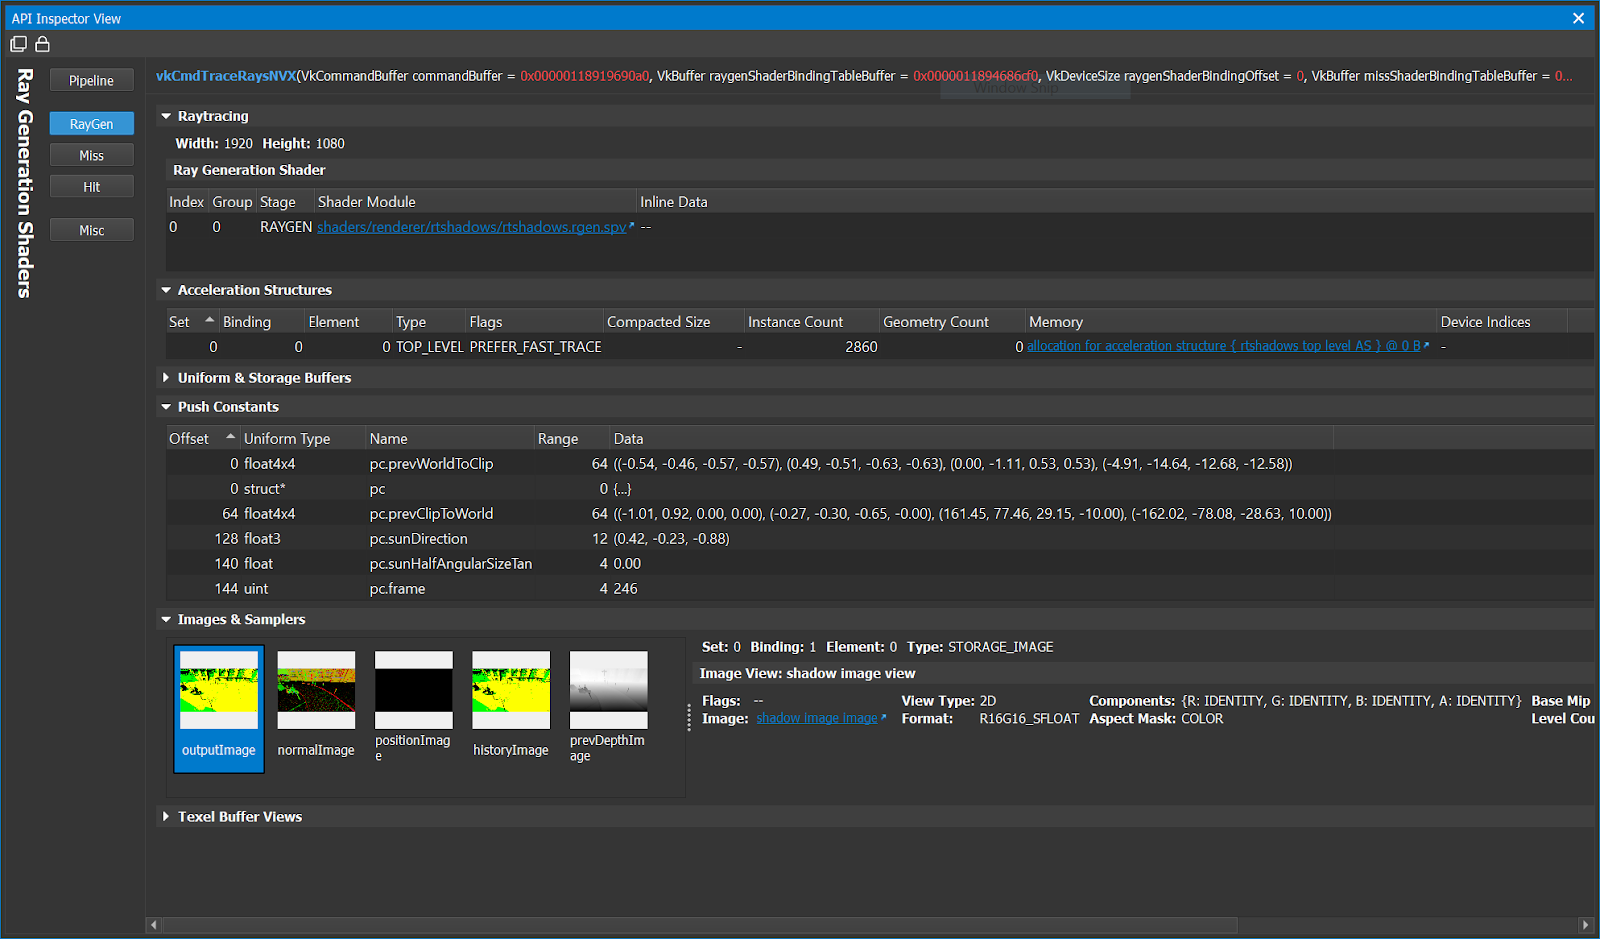Select the pc.sunDirection row
Screen dimensions: 1600x939
pos(880,539)
